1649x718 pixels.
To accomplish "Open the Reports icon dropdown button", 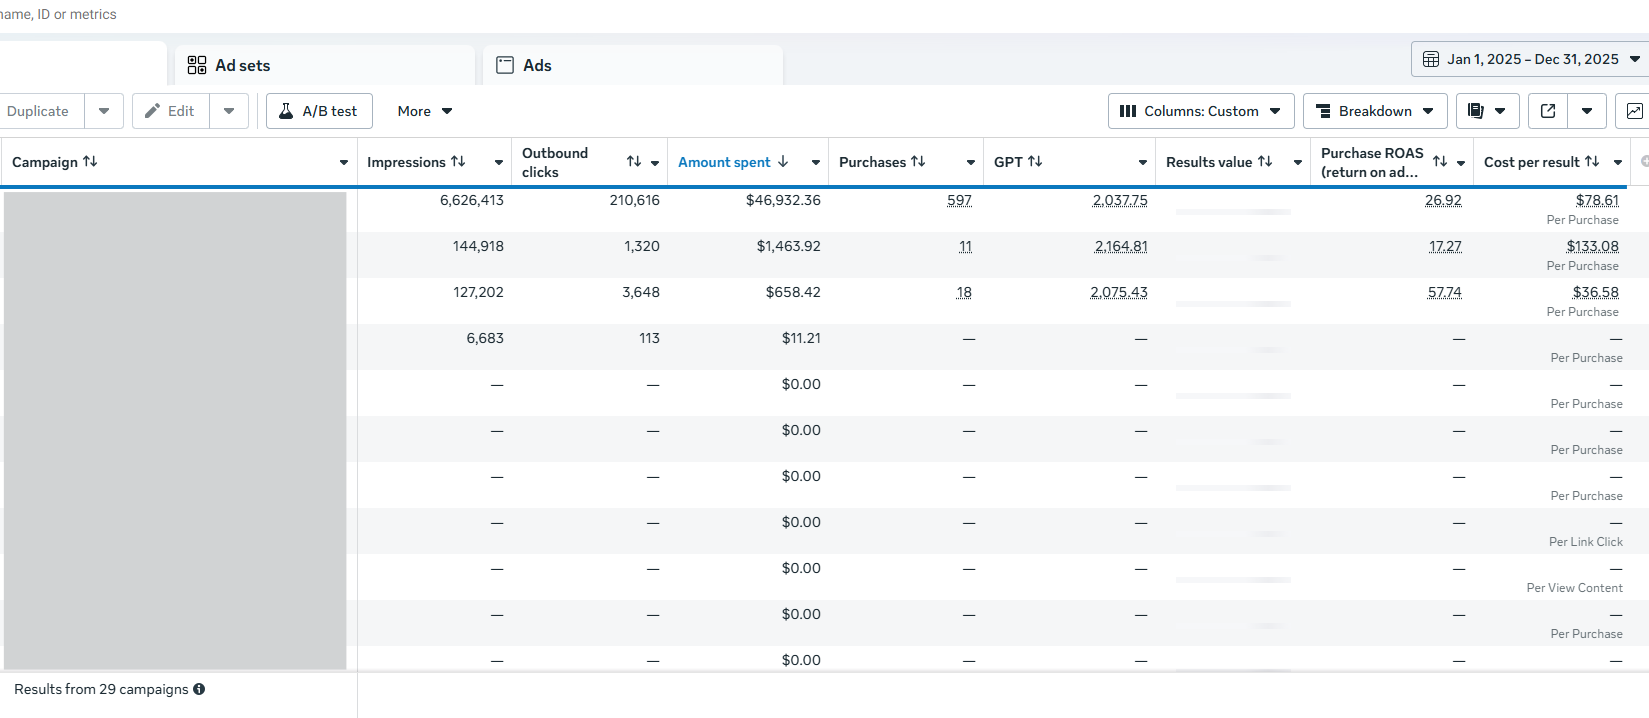I will point(1487,111).
